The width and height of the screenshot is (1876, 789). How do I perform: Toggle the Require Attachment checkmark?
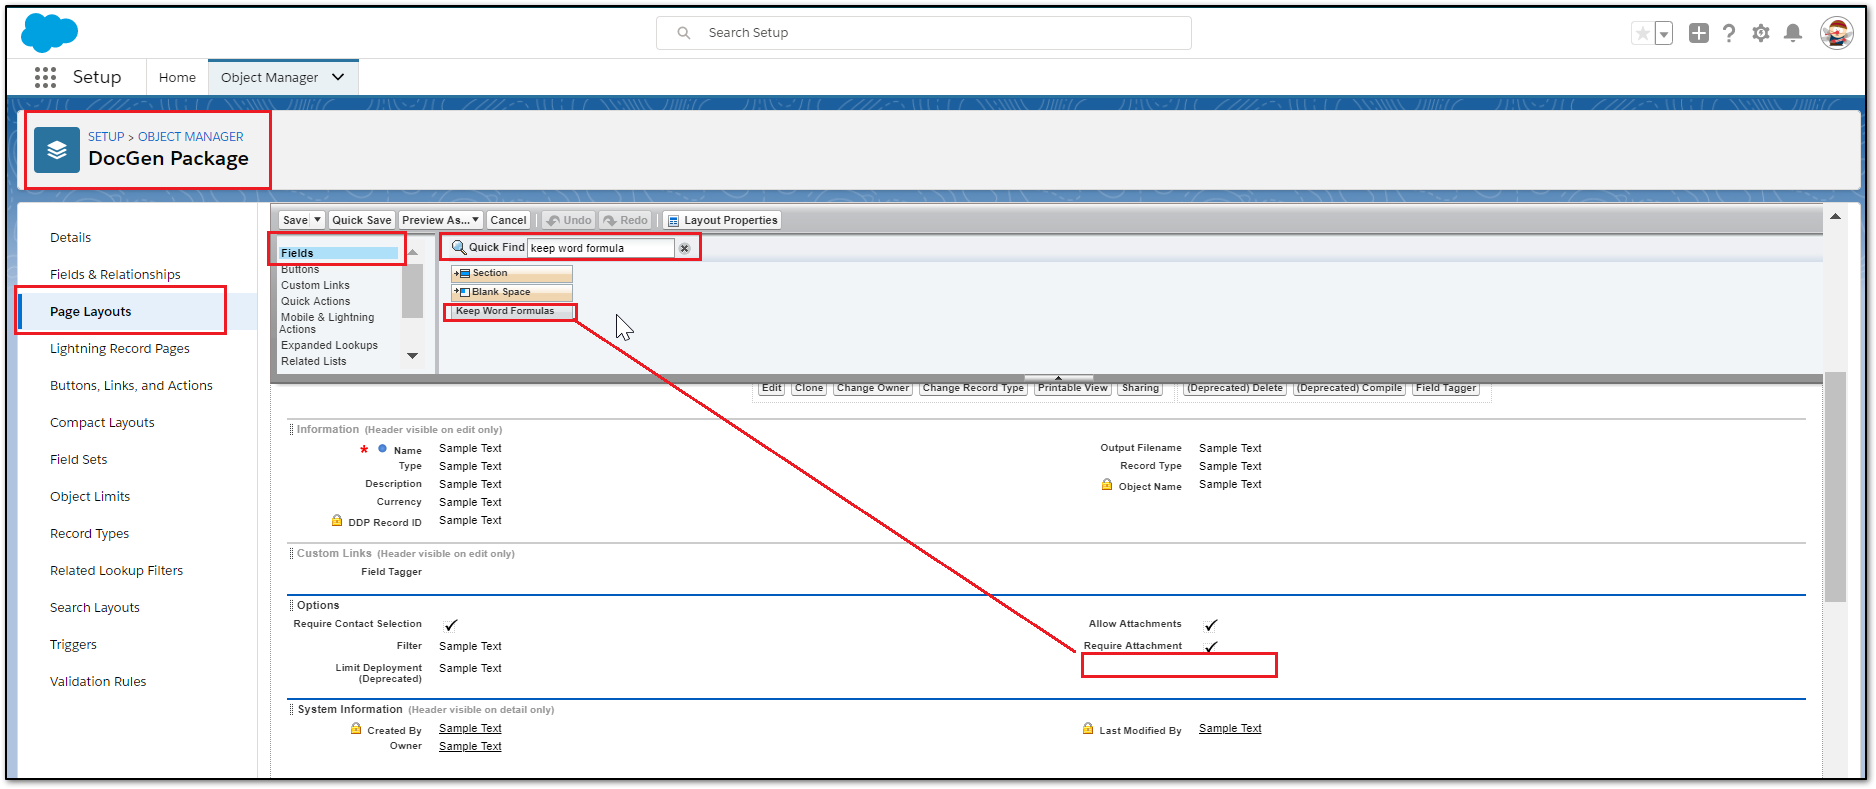1211,647
